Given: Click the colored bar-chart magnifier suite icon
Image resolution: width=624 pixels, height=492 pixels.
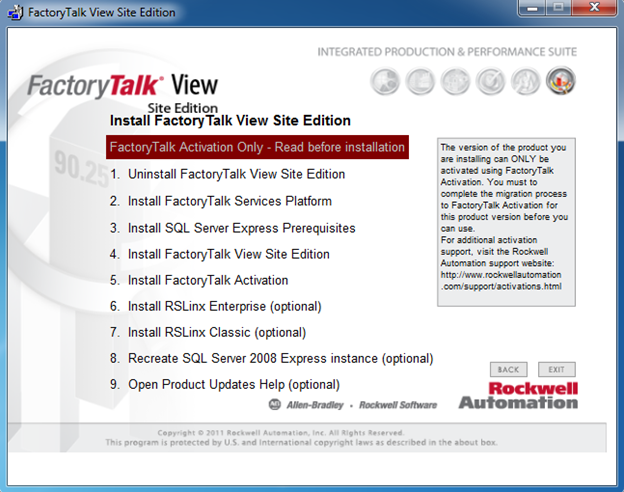Looking at the screenshot, I should tap(561, 82).
